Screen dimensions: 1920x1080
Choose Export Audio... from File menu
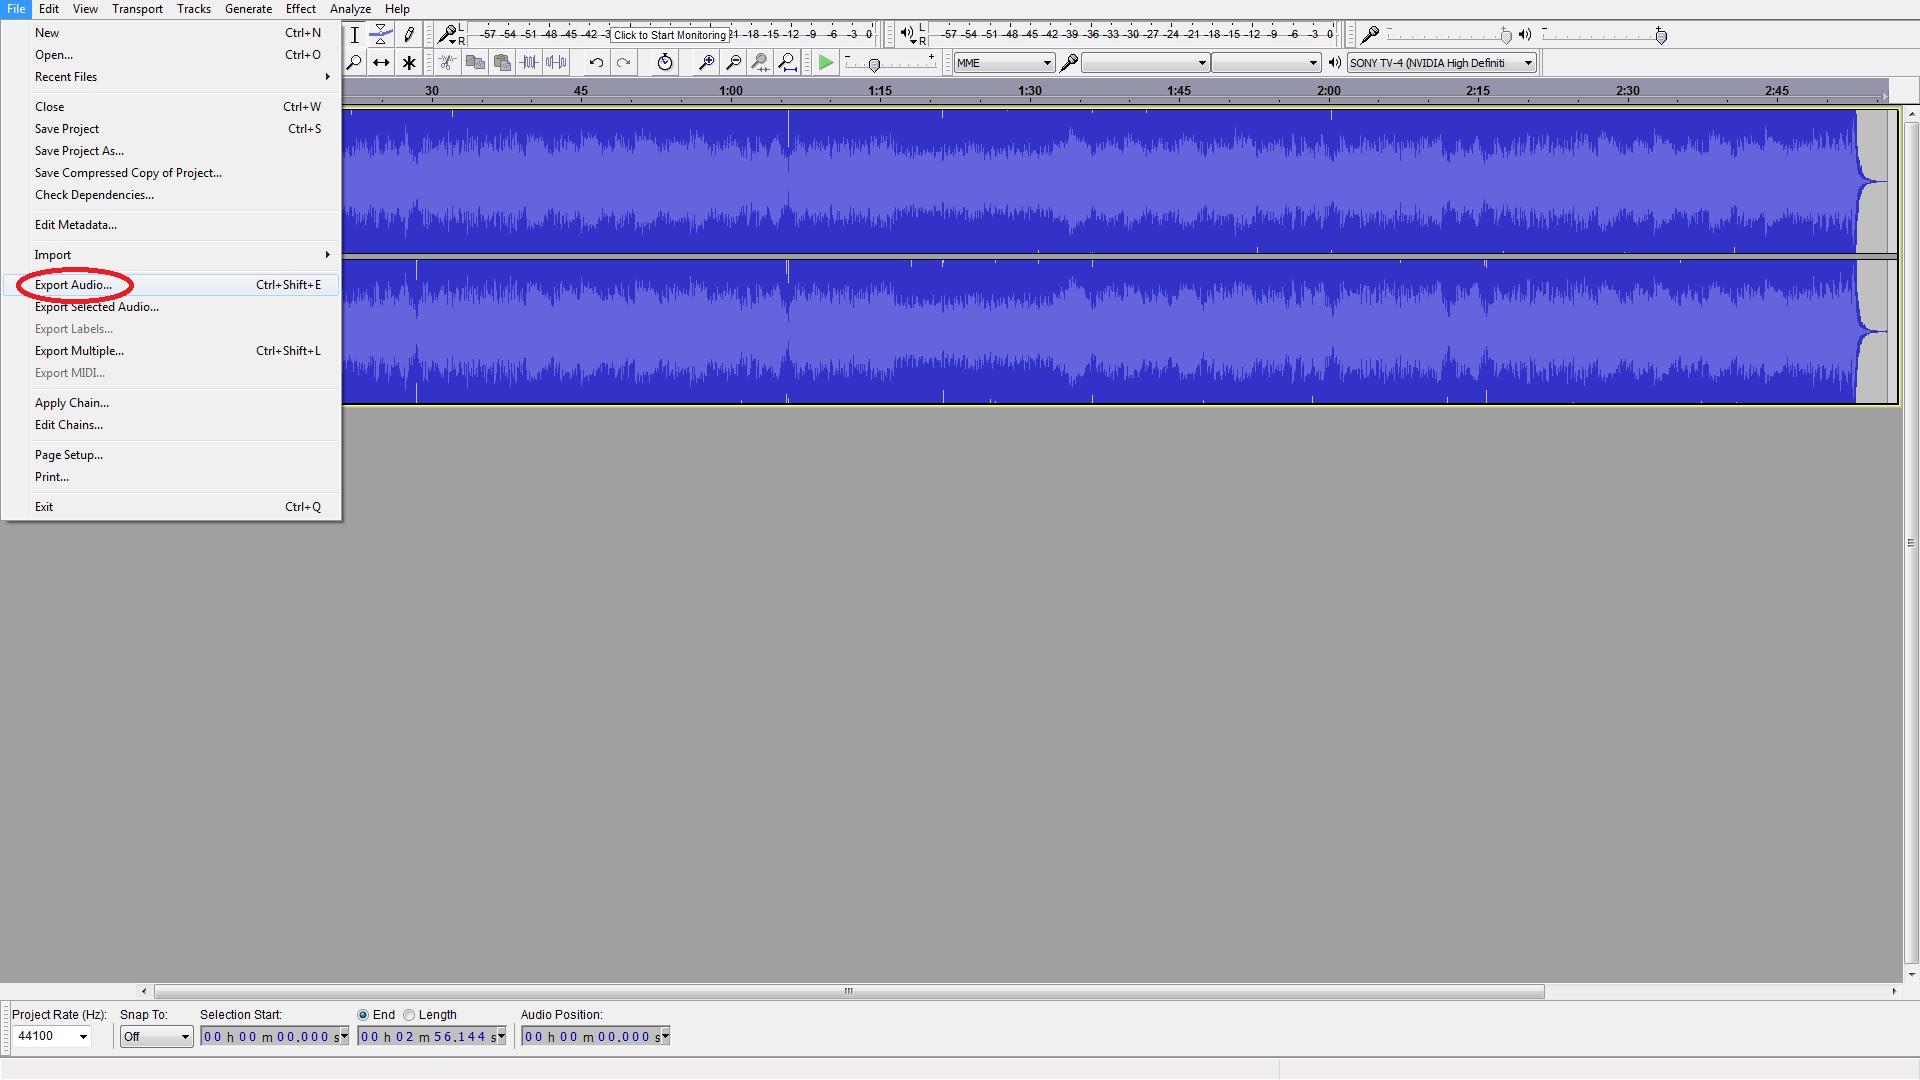(73, 285)
